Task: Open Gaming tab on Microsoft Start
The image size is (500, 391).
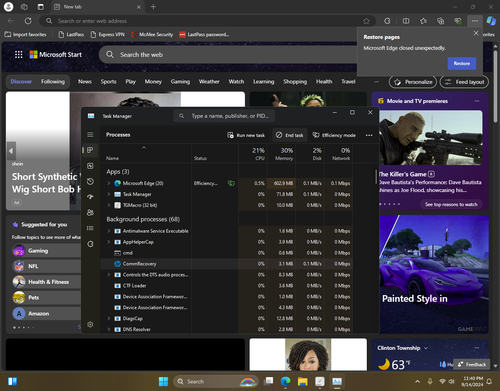Action: 180,82
